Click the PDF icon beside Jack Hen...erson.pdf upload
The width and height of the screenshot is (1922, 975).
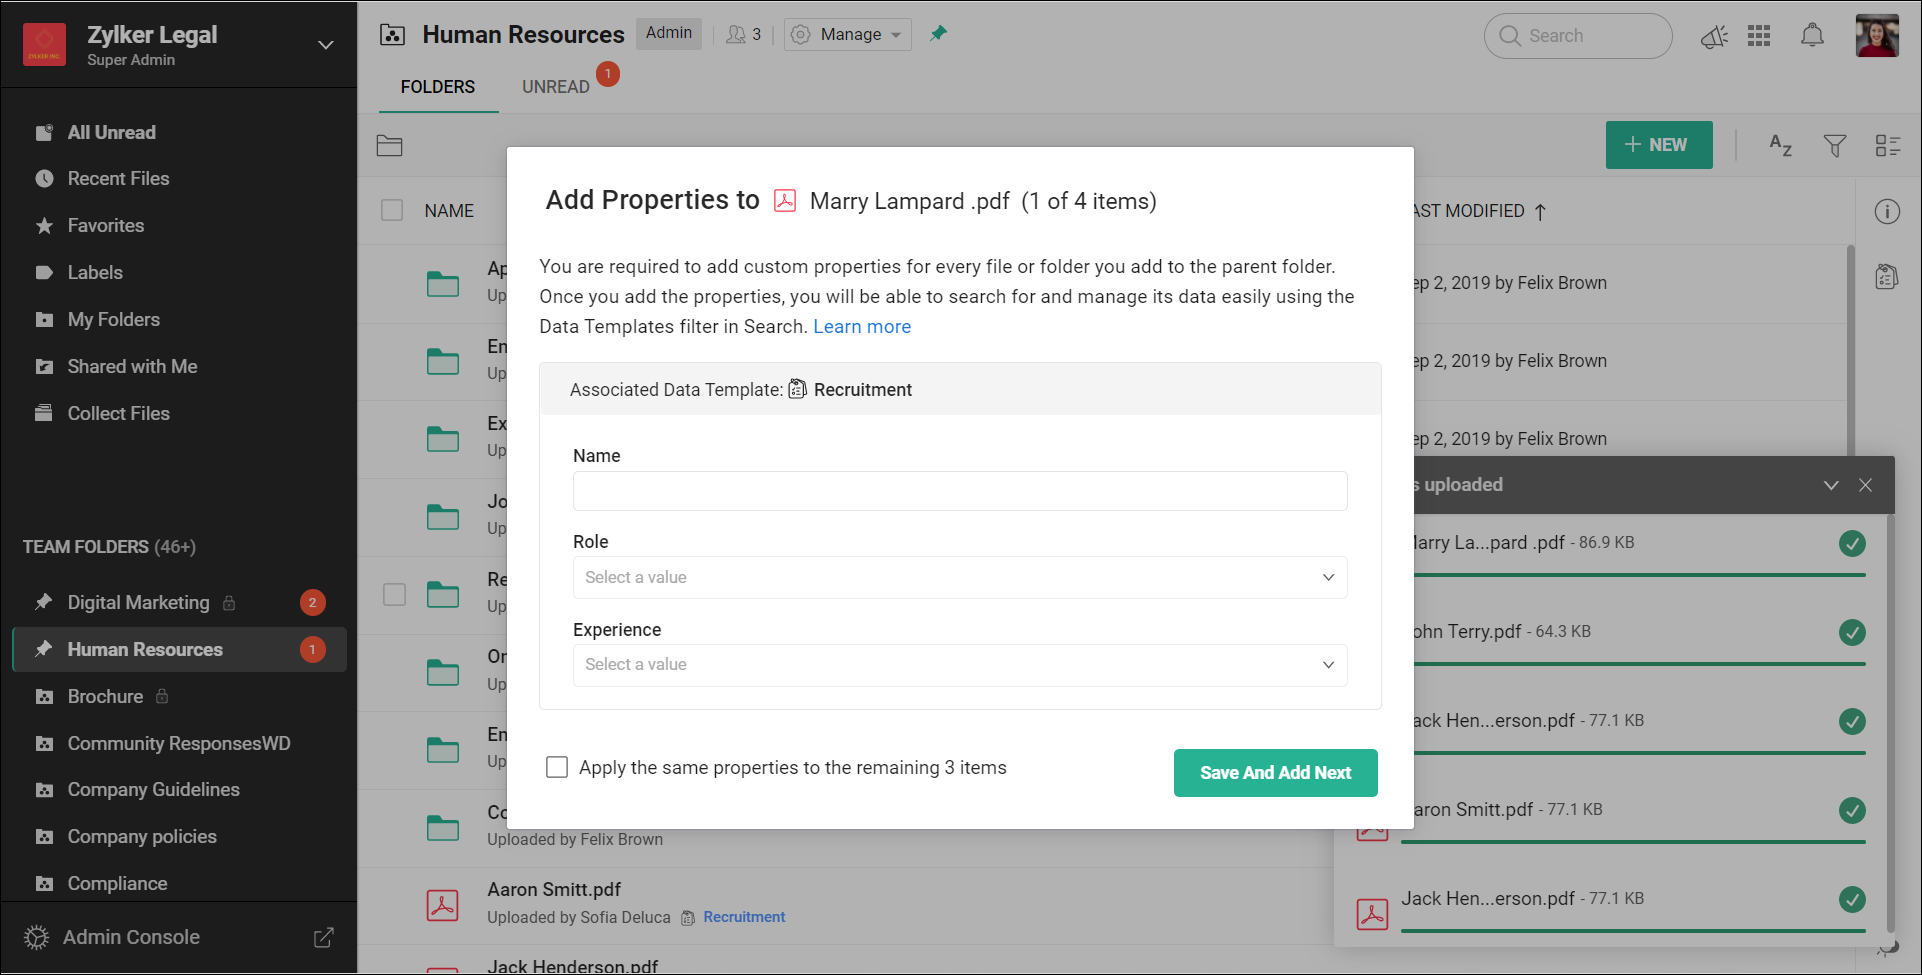click(1372, 914)
